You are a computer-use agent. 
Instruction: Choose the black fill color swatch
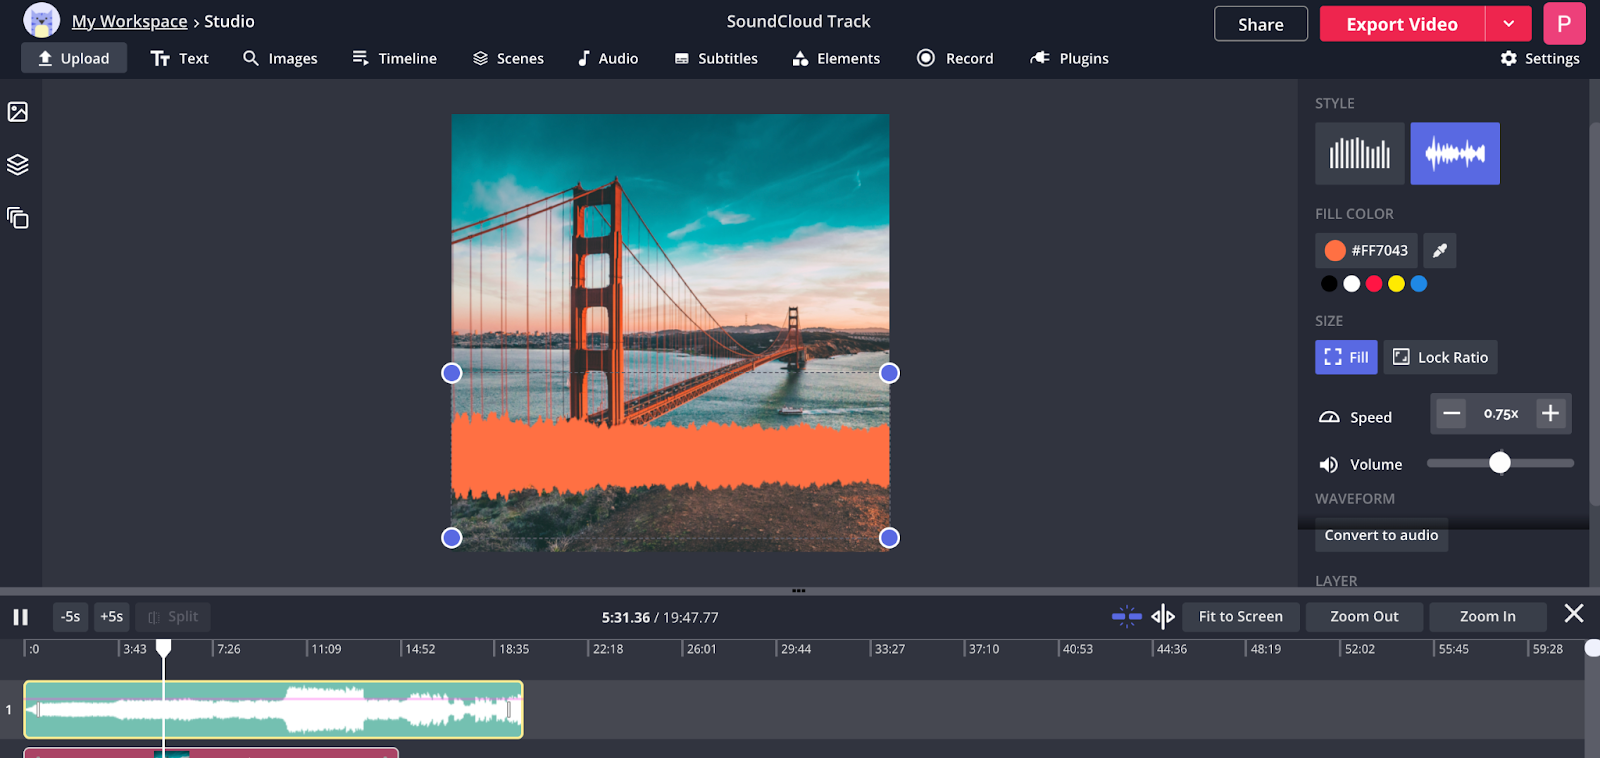coord(1329,284)
